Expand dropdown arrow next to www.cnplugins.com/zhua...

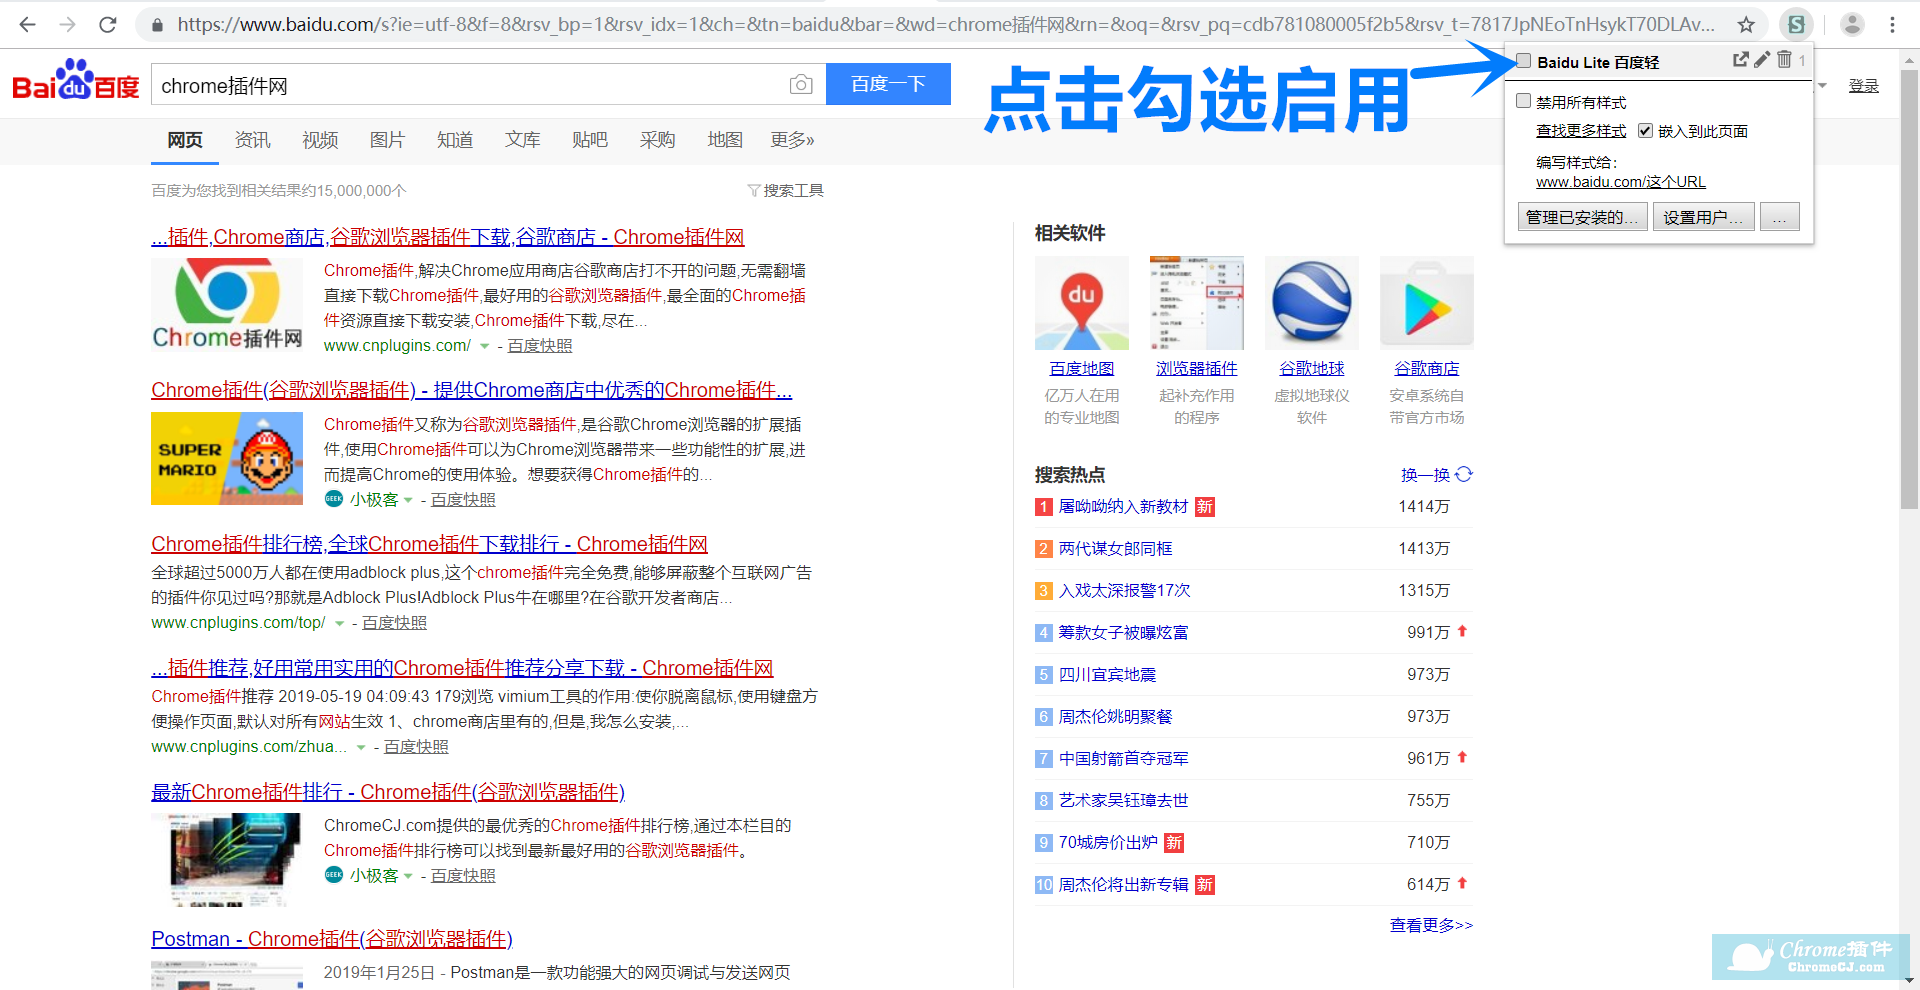361,747
